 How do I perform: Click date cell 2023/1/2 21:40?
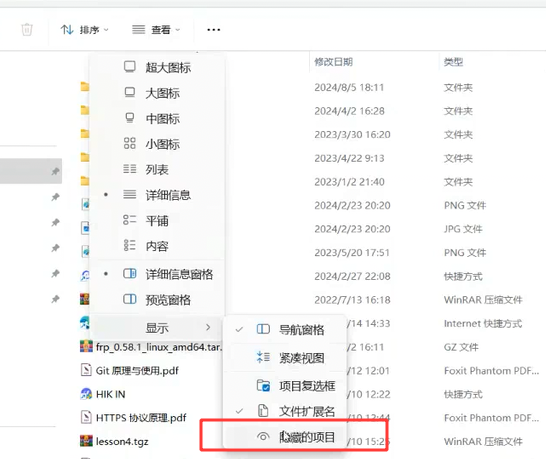coord(350,182)
